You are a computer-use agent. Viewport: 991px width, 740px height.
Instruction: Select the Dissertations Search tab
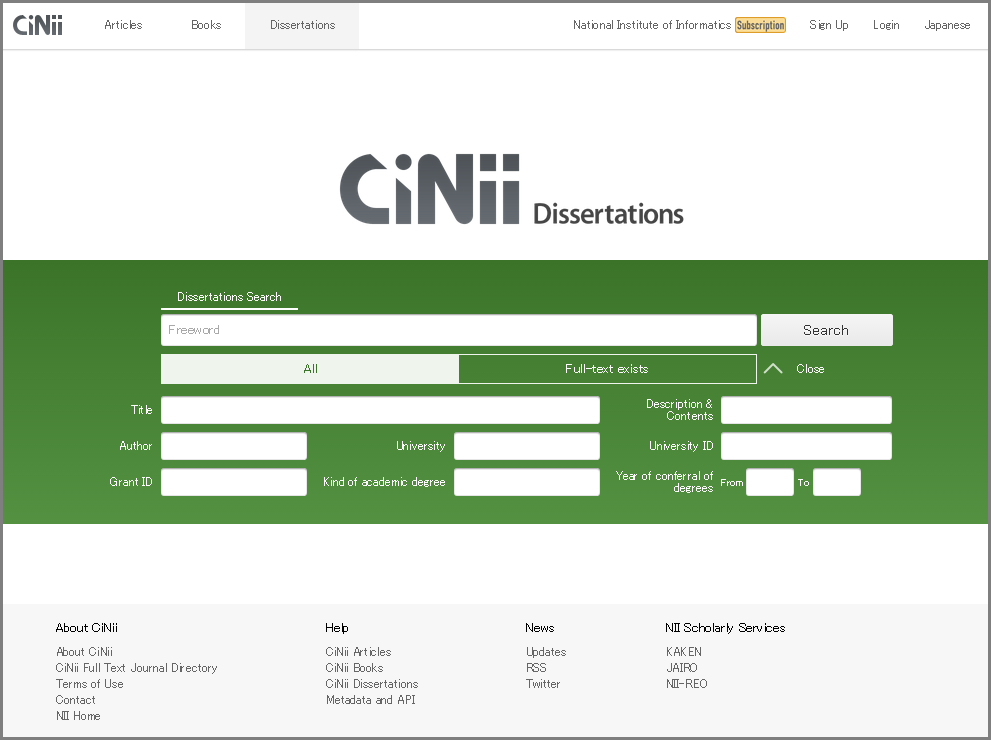pos(229,297)
